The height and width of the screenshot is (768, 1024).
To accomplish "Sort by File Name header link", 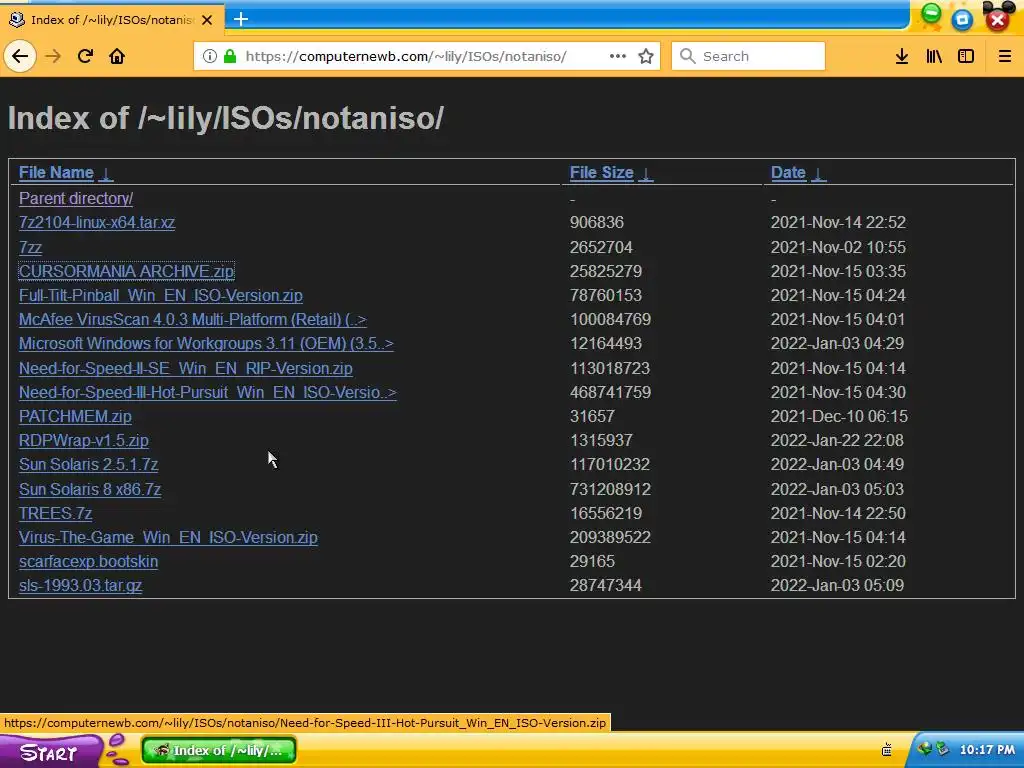I will [56, 172].
